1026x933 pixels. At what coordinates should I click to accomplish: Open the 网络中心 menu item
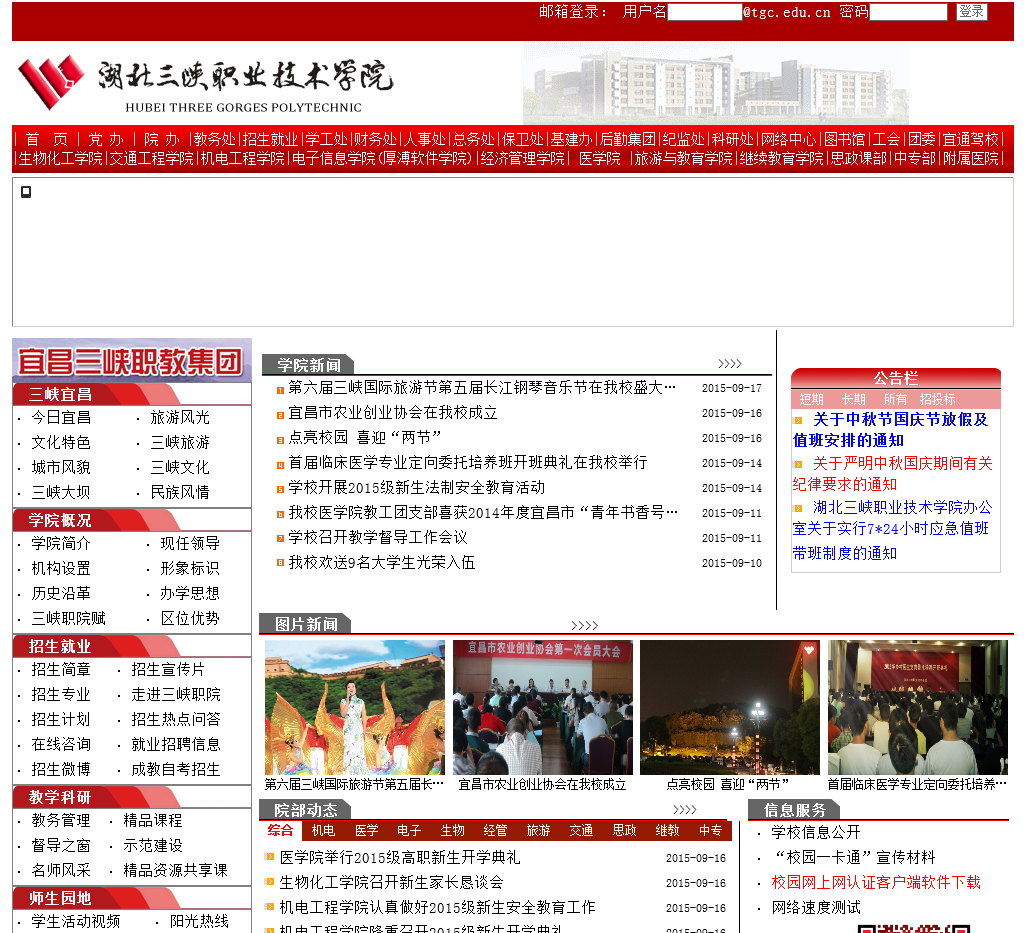788,139
